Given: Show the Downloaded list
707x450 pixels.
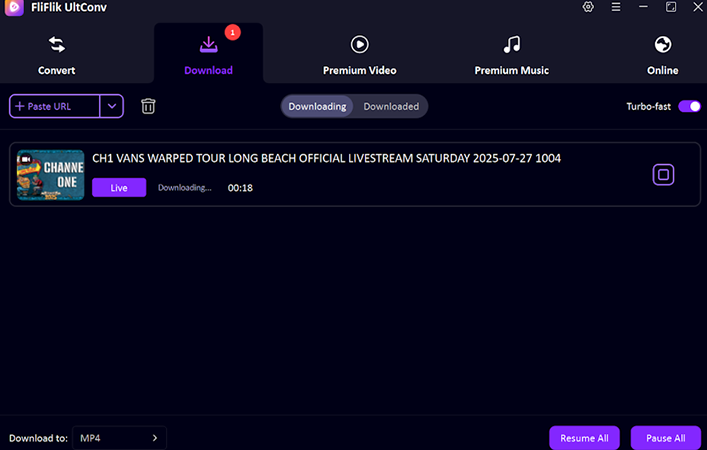Looking at the screenshot, I should click(x=391, y=106).
